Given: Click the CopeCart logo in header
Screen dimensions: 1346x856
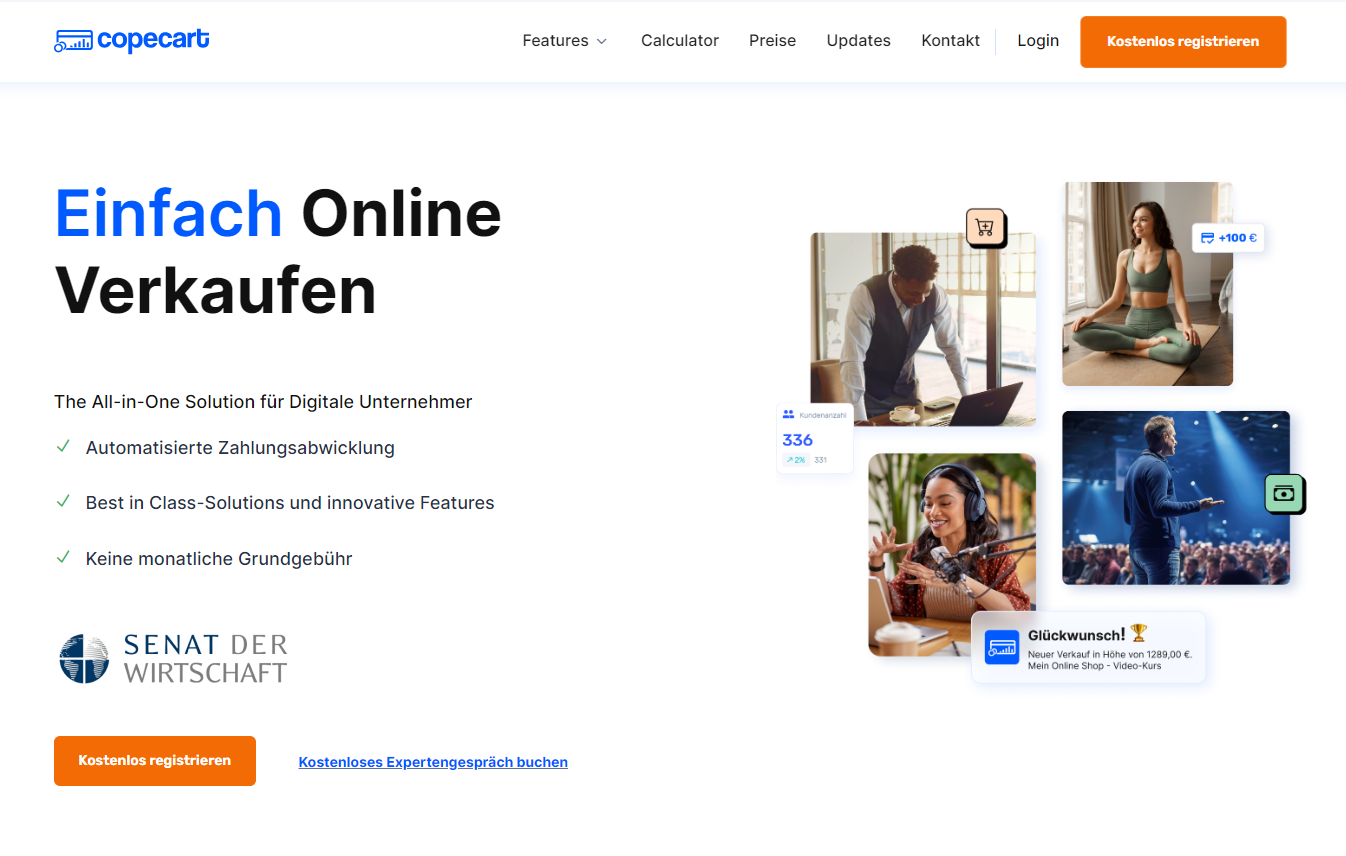Looking at the screenshot, I should (x=132, y=41).
